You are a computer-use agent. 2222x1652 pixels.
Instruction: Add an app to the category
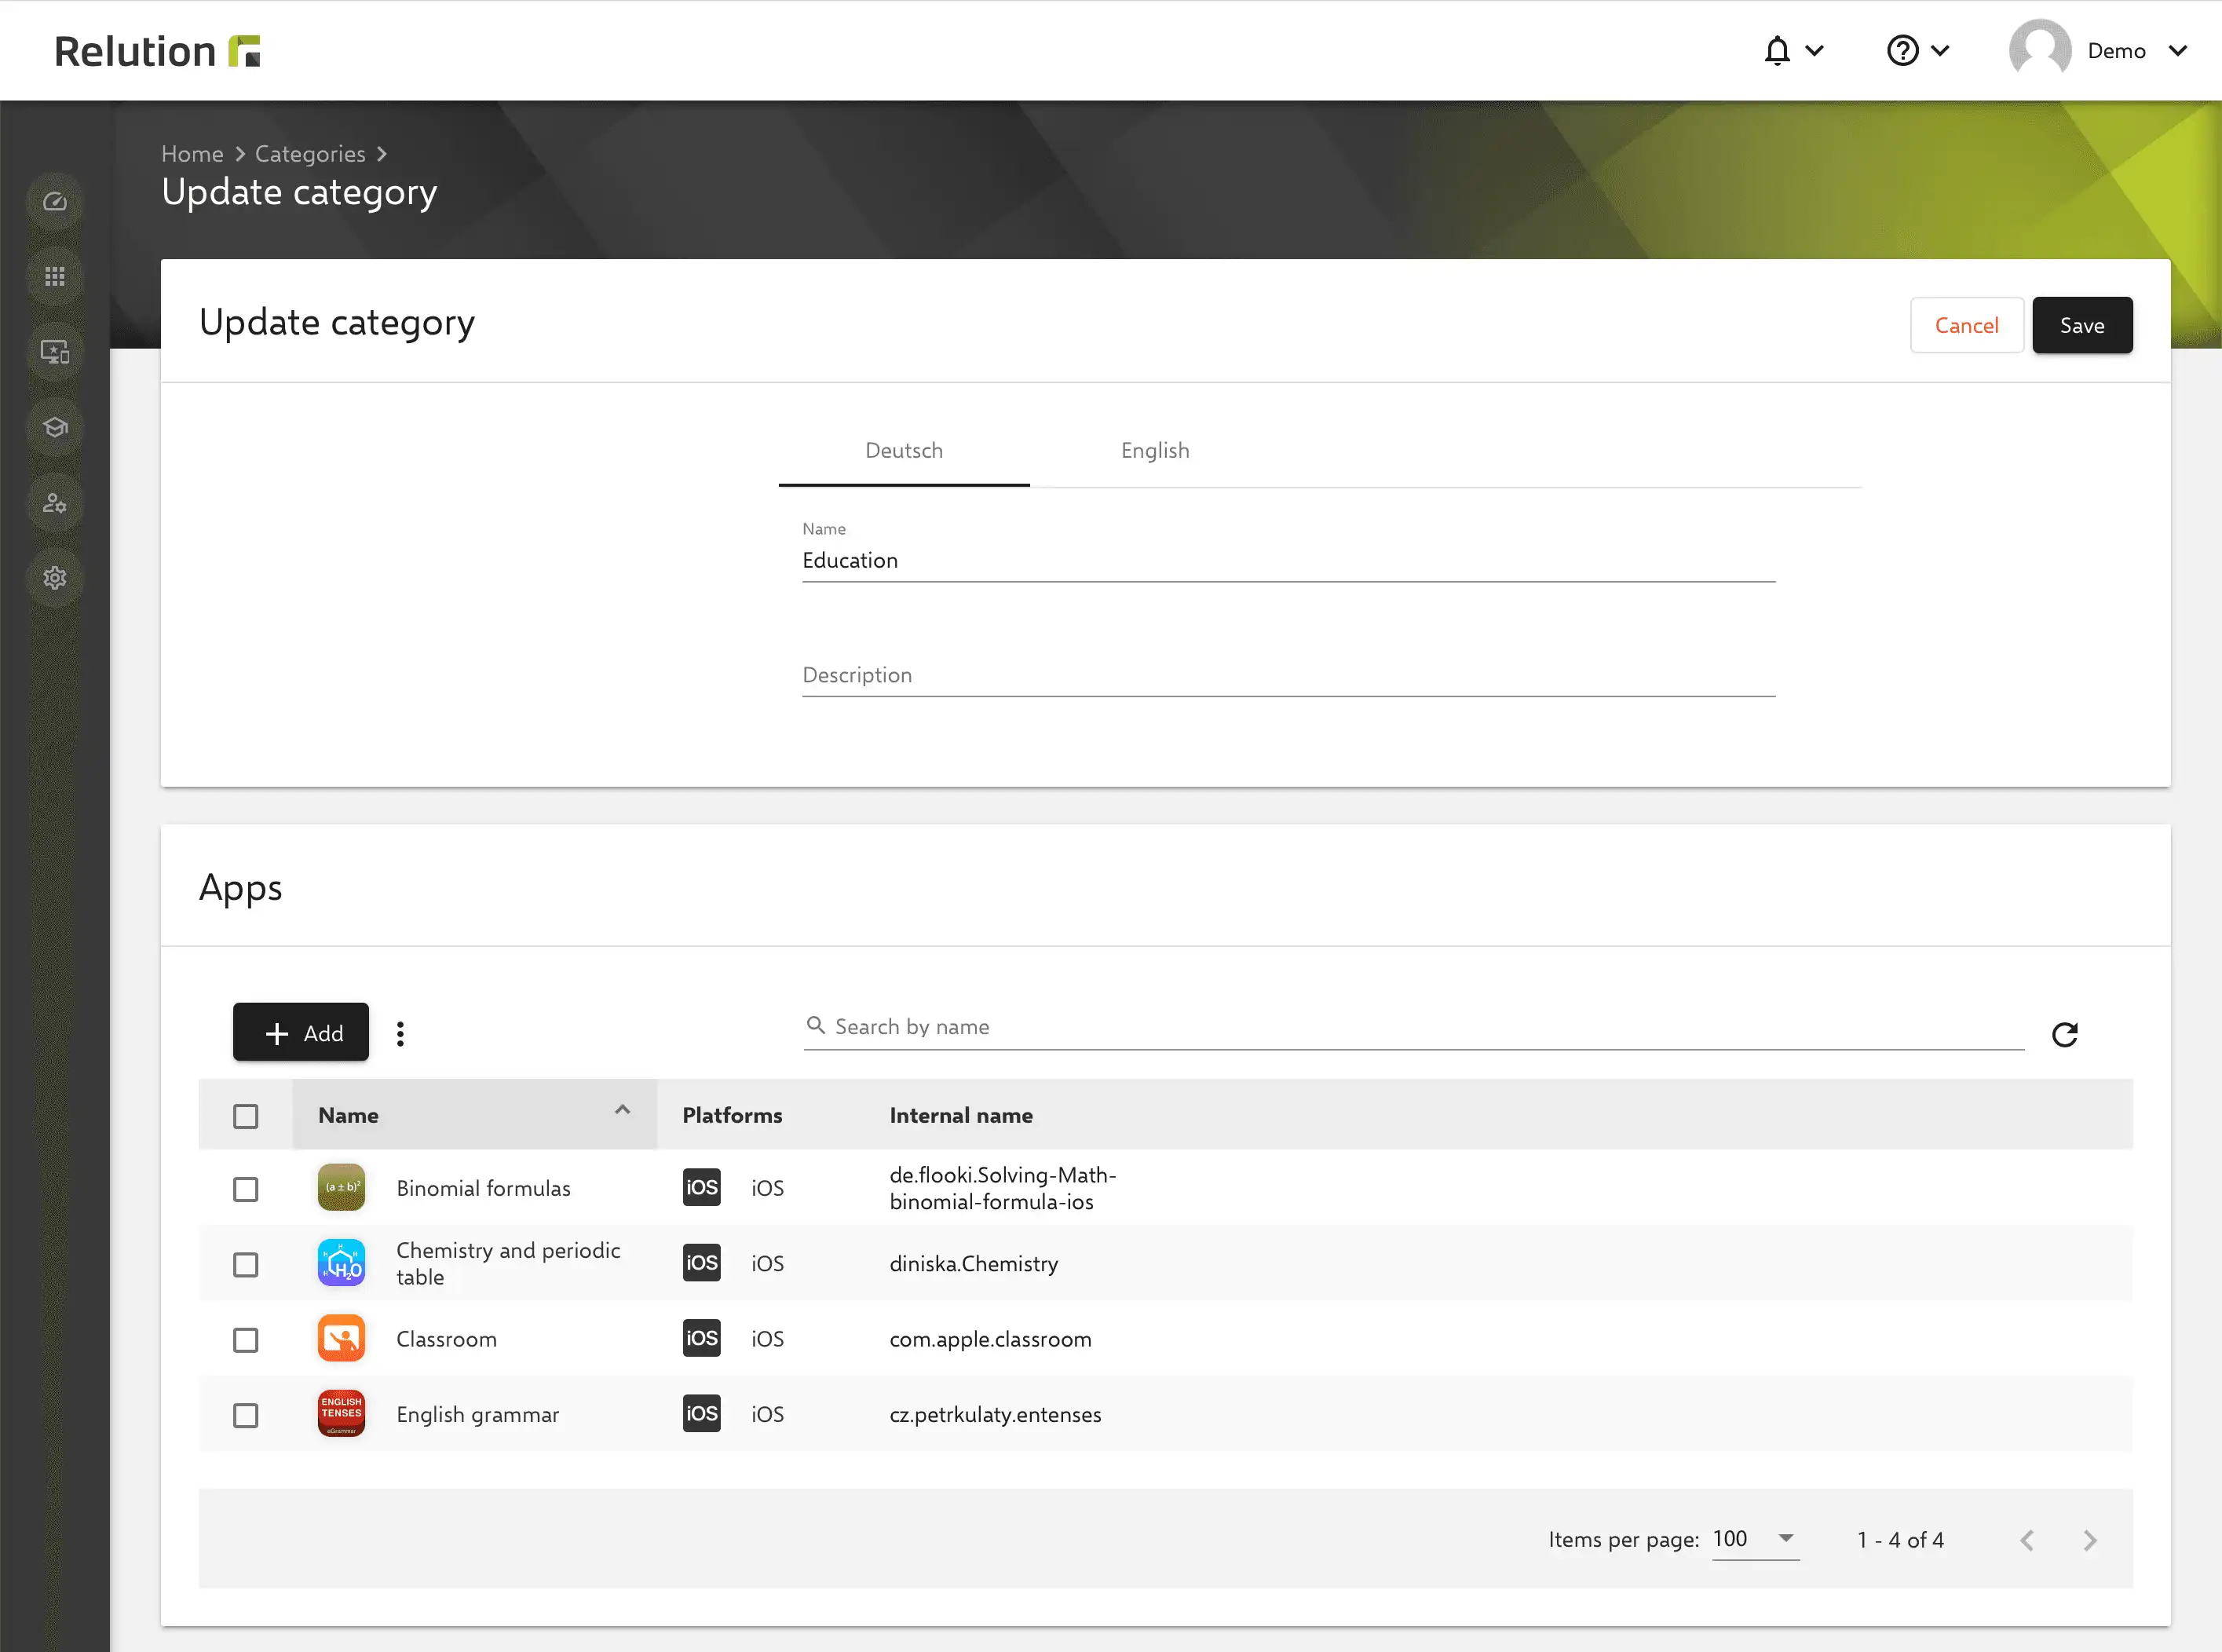[301, 1032]
